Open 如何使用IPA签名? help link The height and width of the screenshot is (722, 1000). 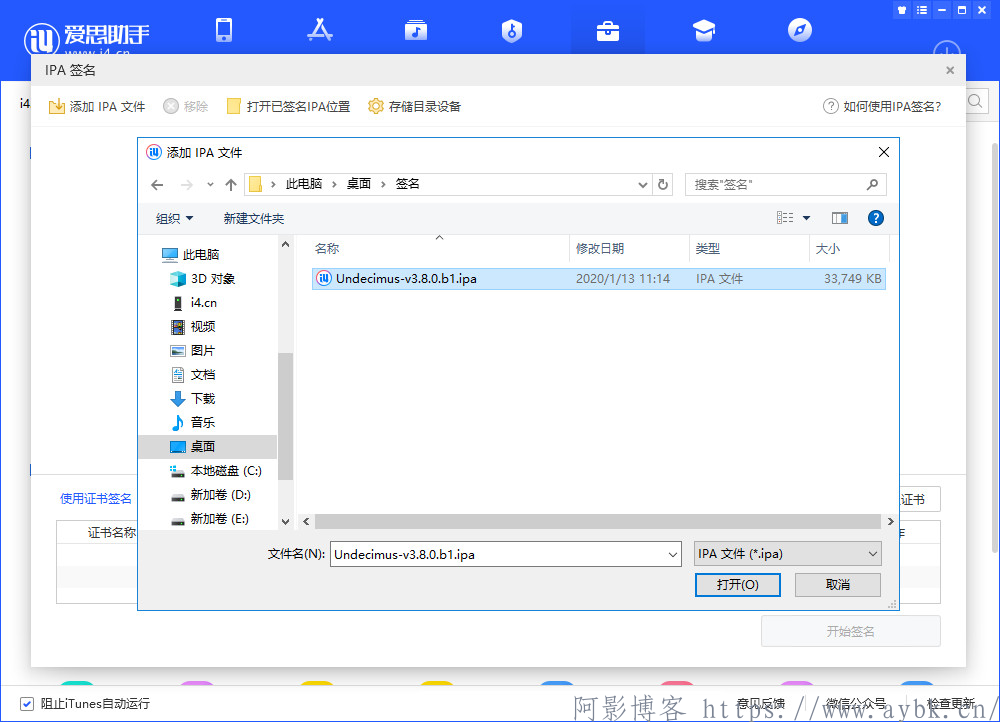(x=882, y=107)
